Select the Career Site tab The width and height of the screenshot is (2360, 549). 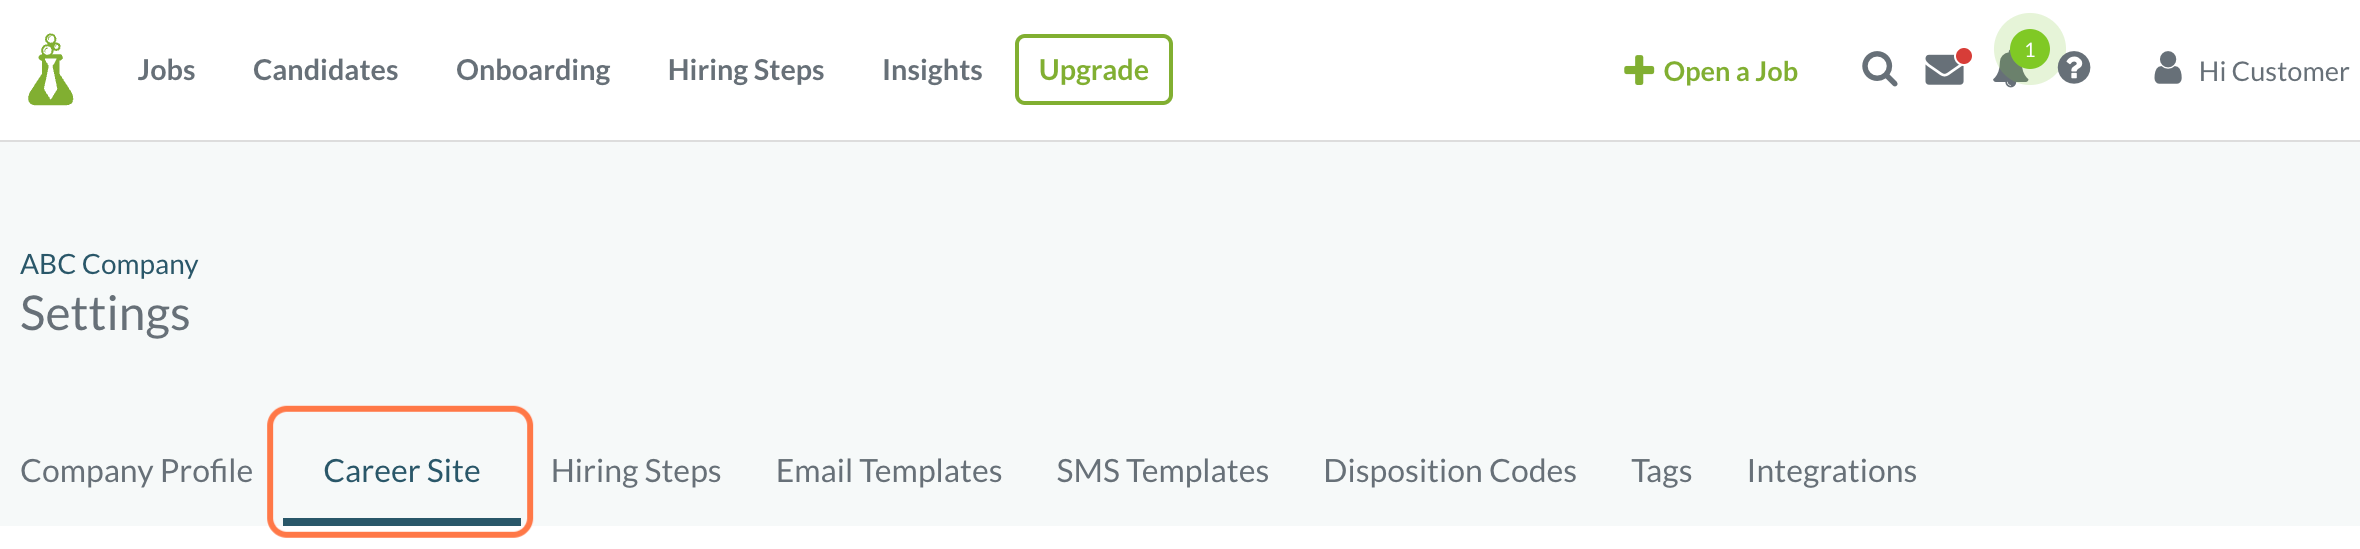click(x=402, y=471)
